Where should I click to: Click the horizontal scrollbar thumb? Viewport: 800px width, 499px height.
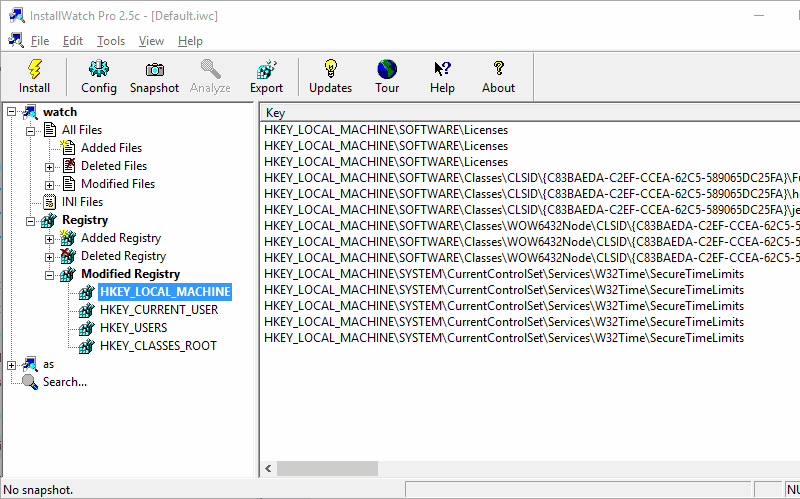(x=327, y=468)
